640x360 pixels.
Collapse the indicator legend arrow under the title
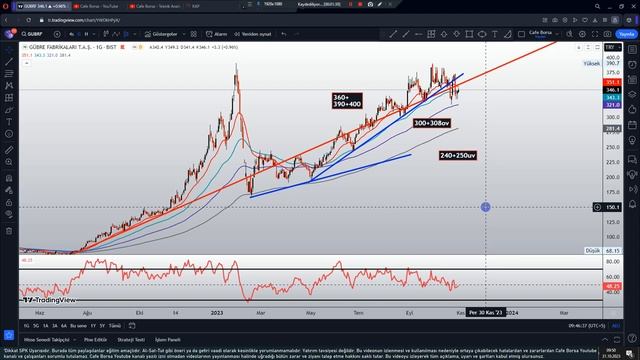click(x=27, y=63)
